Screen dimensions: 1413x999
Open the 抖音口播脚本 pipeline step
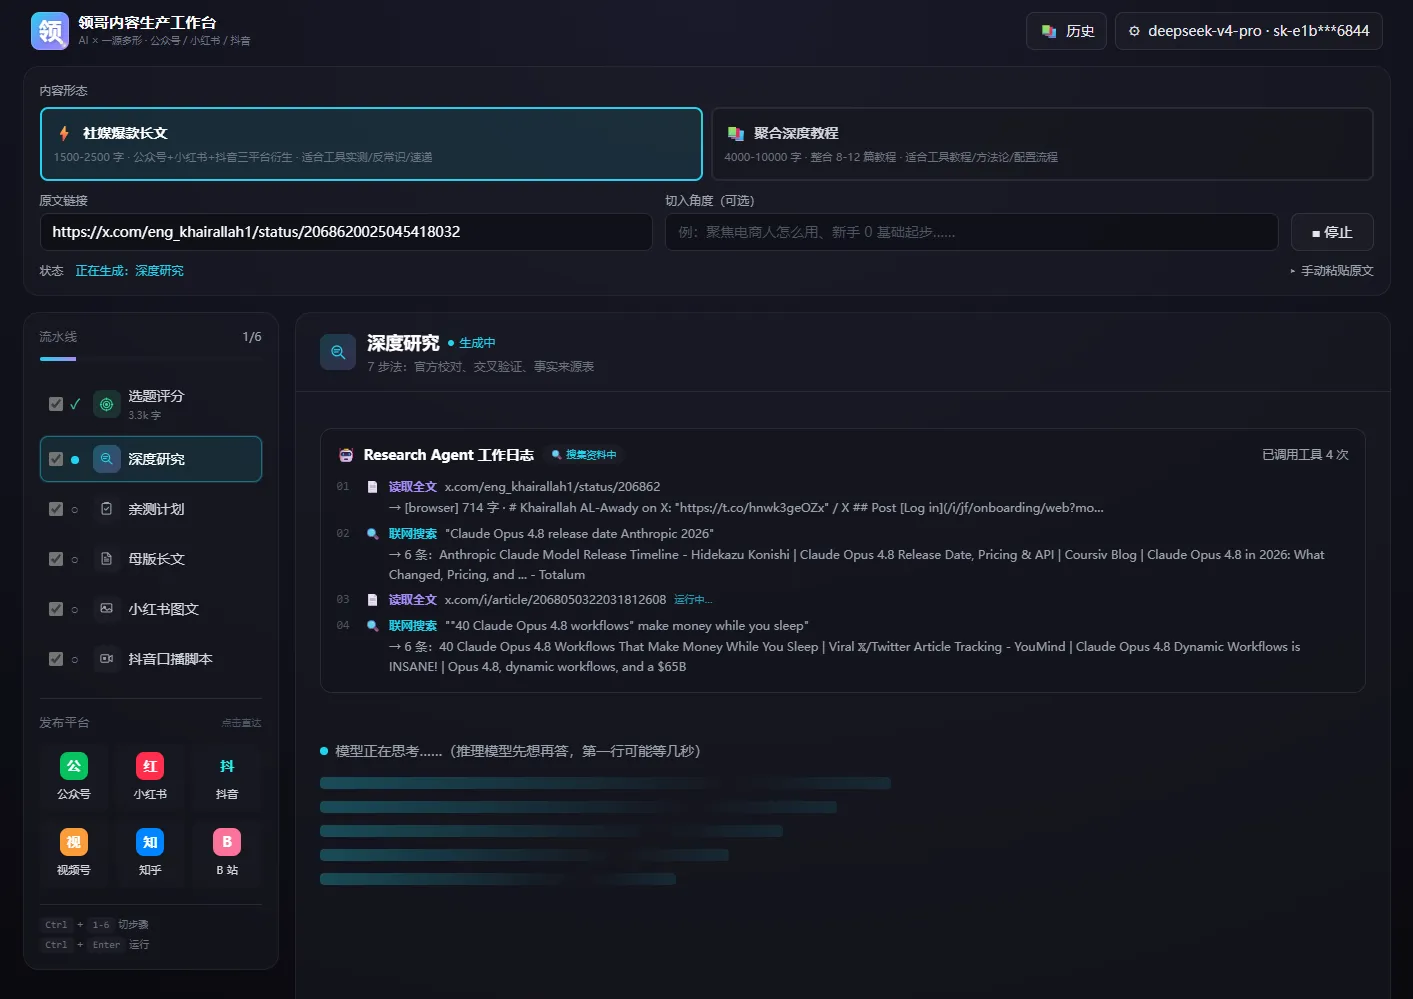151,659
